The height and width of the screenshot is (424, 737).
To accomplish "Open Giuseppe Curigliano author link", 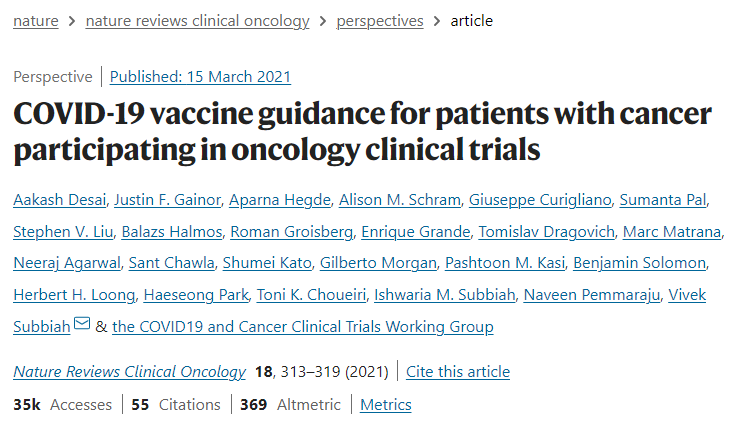I will click(540, 200).
